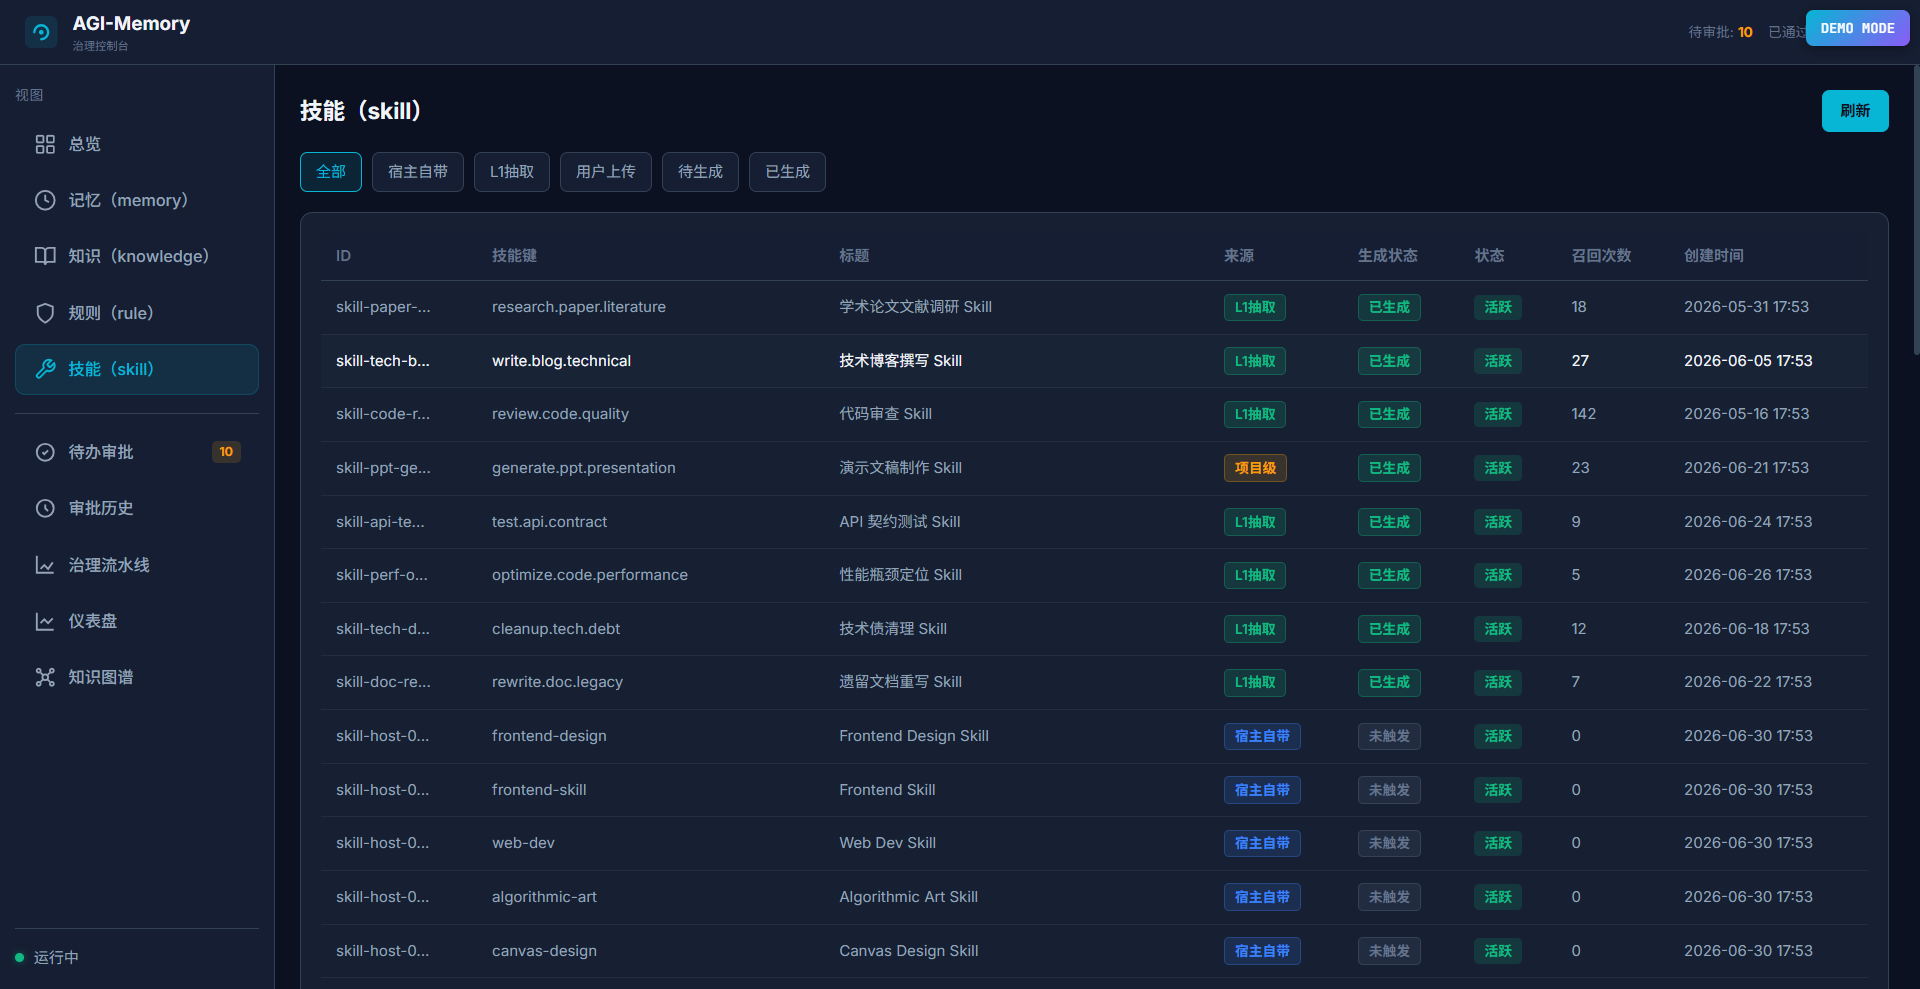Screen dimensions: 1920x989
Task: Click the DEMO MODE button
Action: 1857,28
